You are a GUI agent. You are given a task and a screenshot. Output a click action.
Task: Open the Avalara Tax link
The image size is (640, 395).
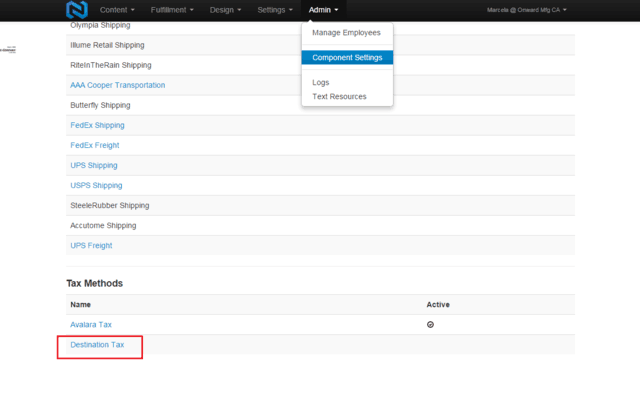(x=91, y=324)
